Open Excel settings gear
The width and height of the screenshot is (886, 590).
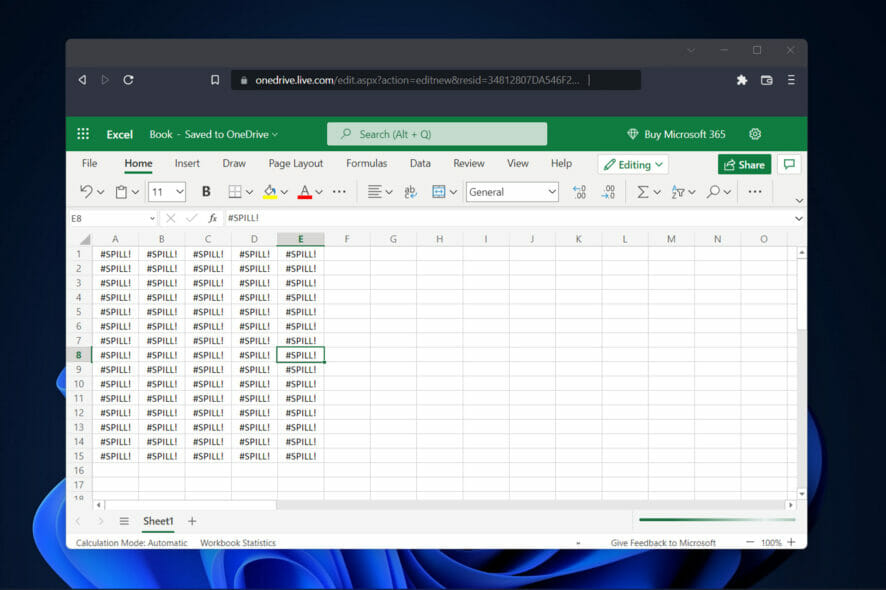(x=755, y=134)
